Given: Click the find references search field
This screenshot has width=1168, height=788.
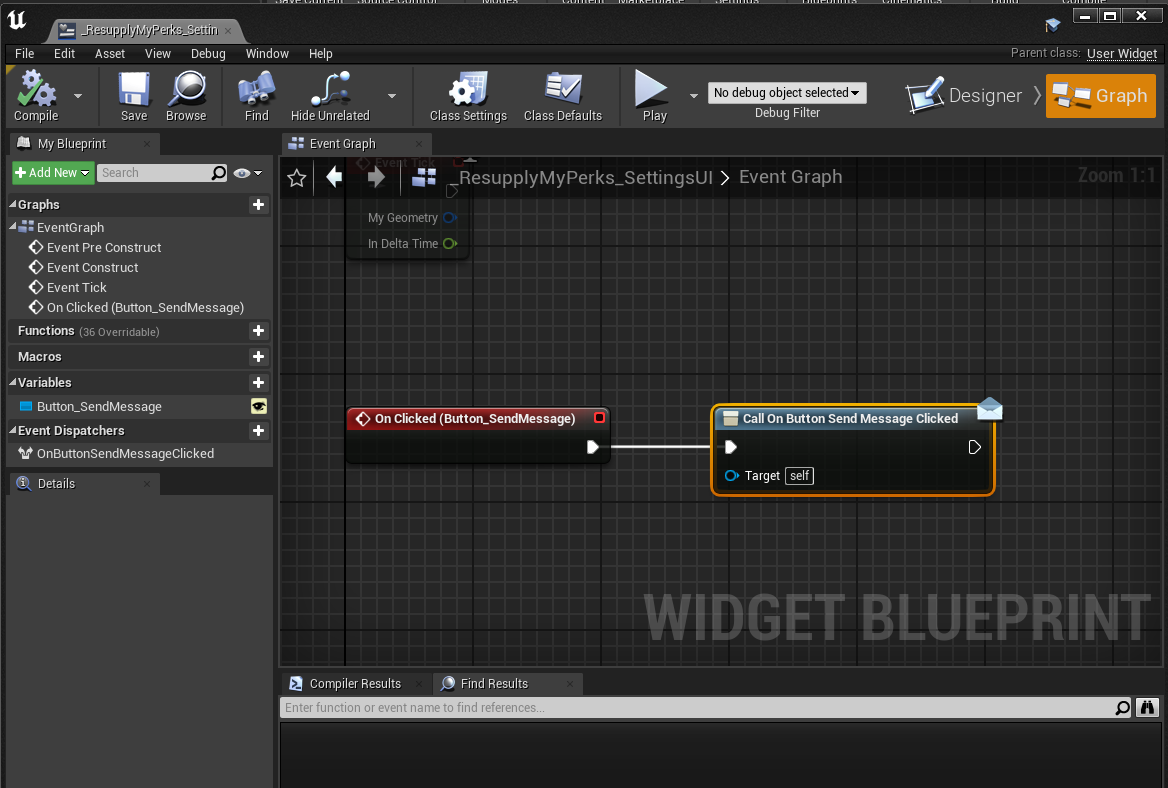Looking at the screenshot, I should click(696, 708).
